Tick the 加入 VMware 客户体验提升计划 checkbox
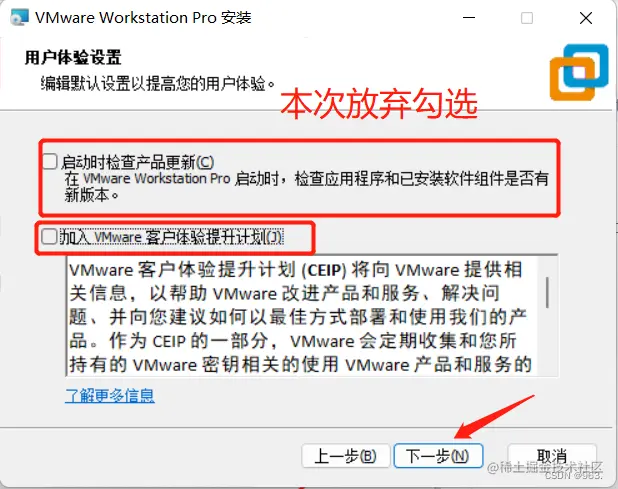This screenshot has height=489, width=618. pos(49,236)
